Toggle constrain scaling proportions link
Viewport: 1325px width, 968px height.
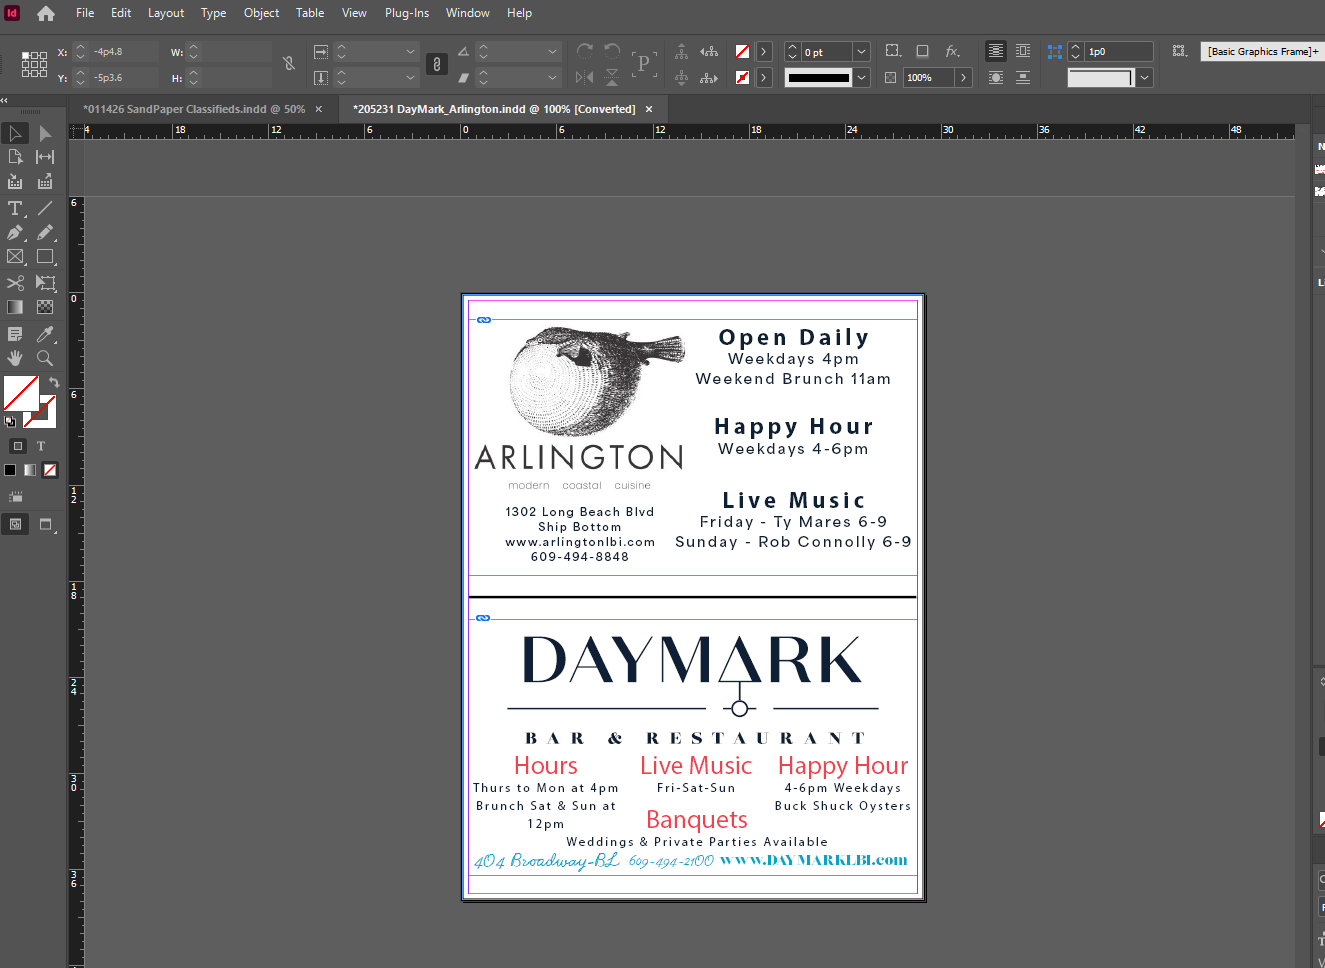[436, 64]
